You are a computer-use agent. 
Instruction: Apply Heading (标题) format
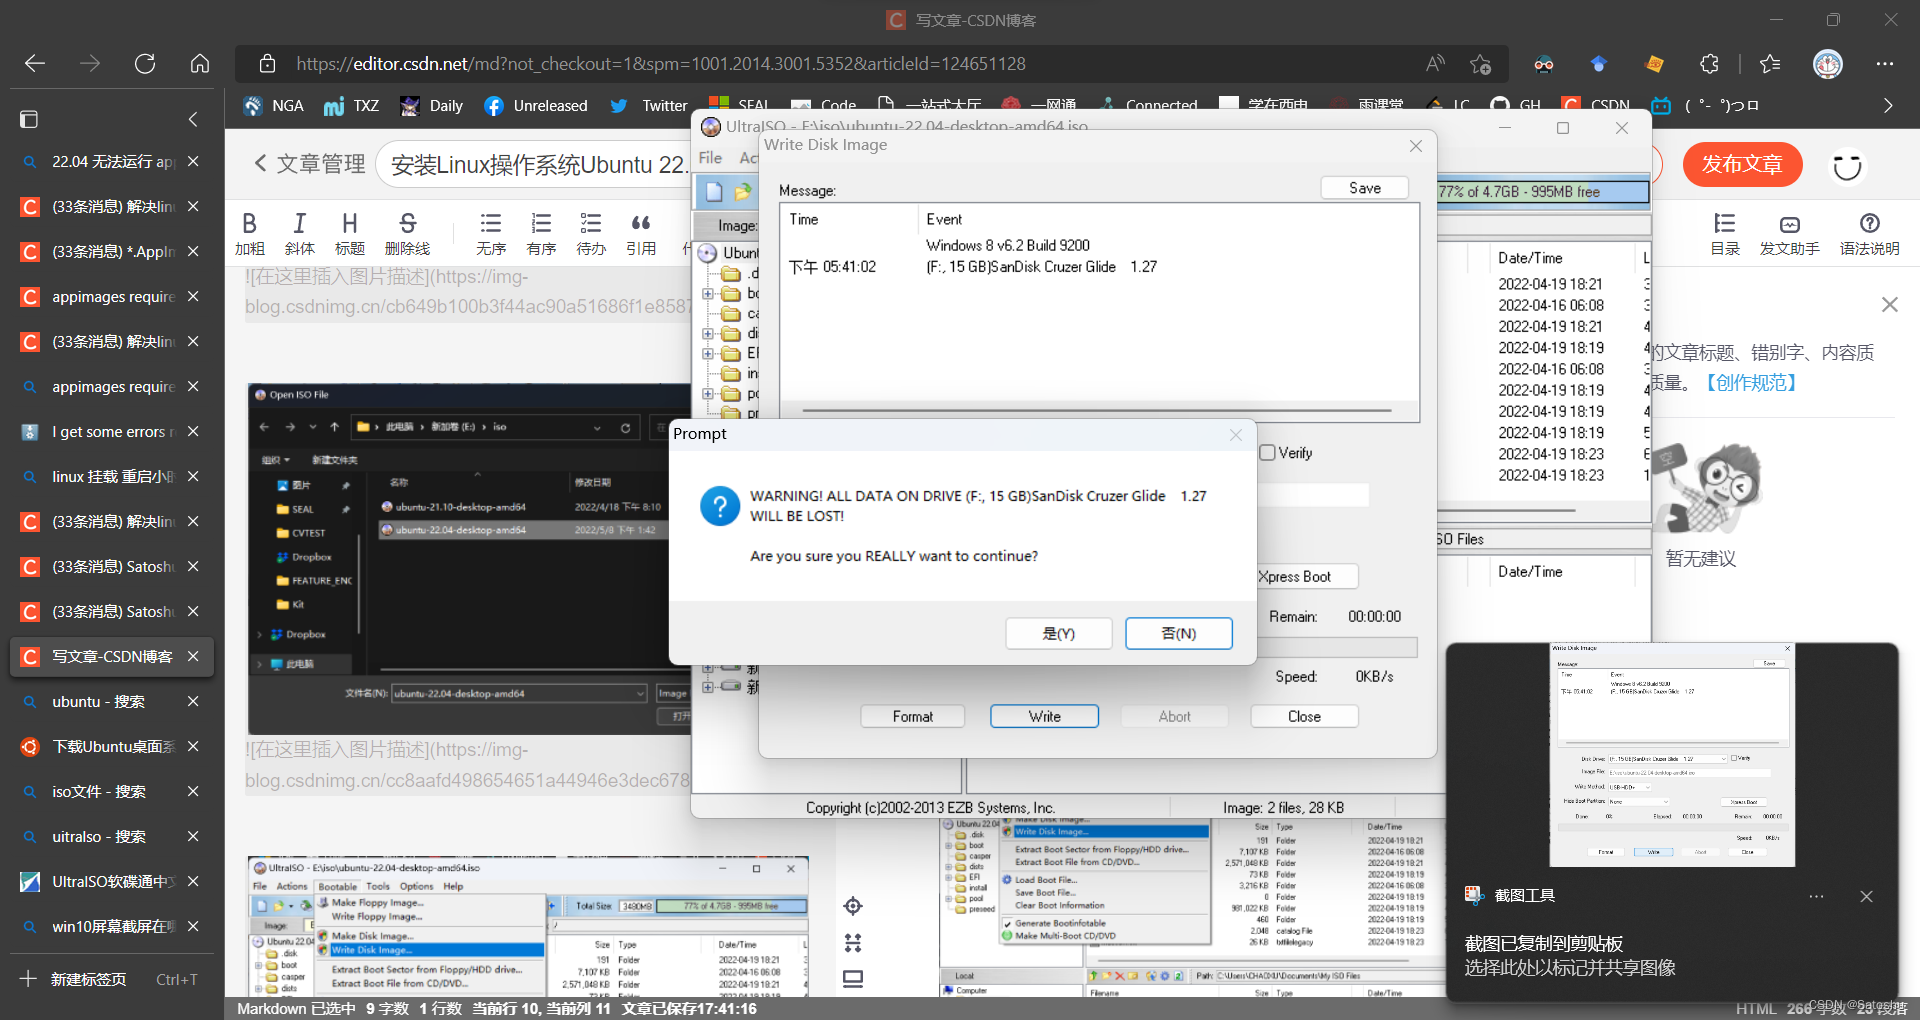pos(349,233)
